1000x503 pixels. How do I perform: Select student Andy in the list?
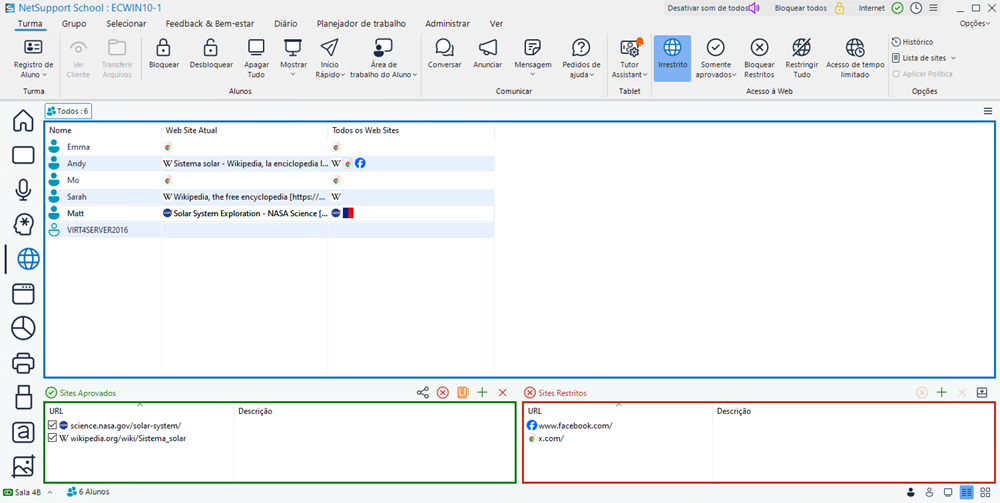click(269, 164)
